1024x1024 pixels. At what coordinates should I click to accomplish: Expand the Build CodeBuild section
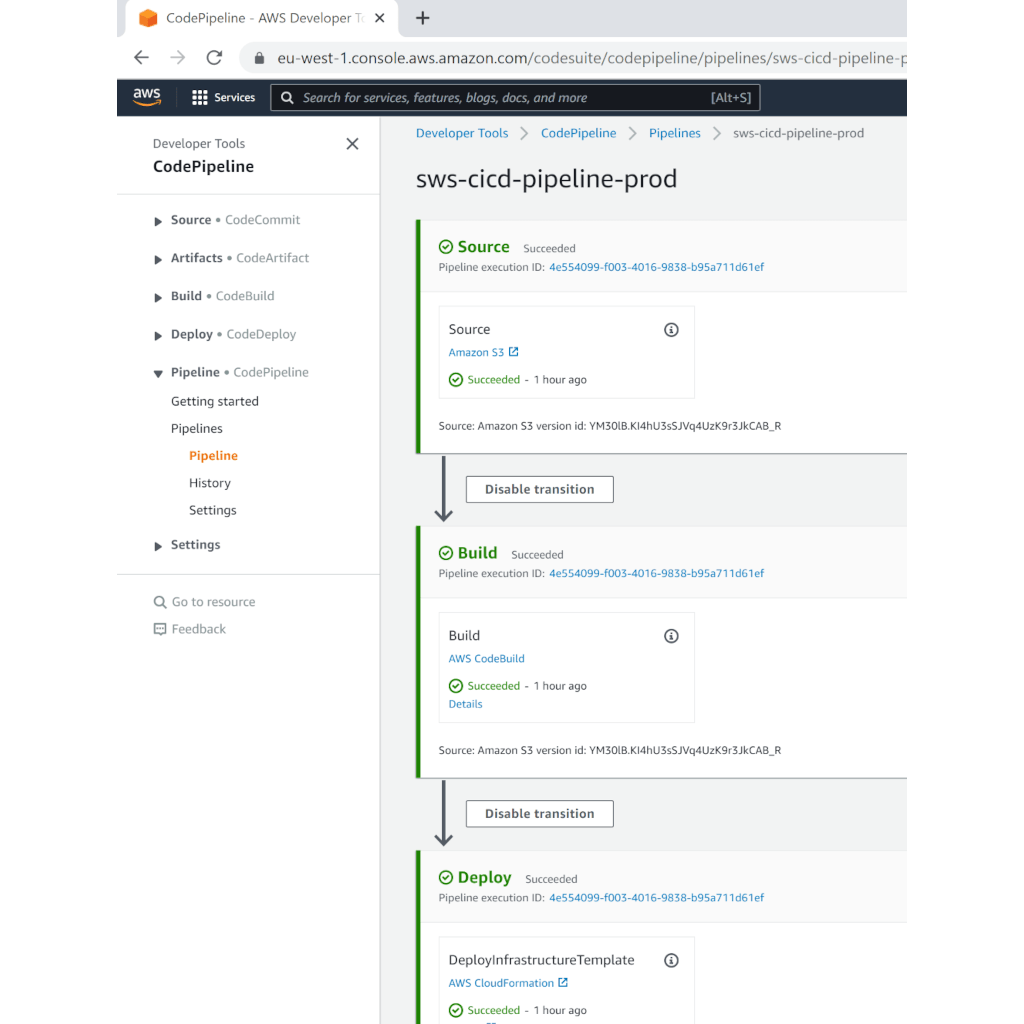point(158,297)
